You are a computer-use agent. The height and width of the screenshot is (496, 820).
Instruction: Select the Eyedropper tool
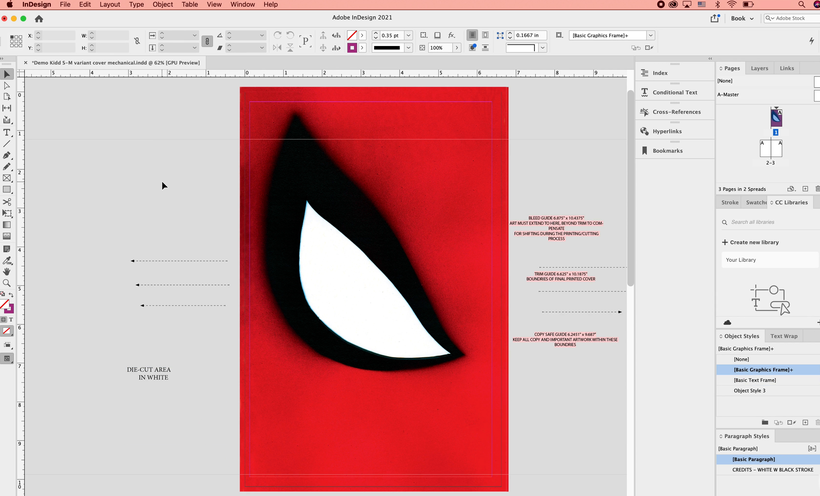coord(7,261)
